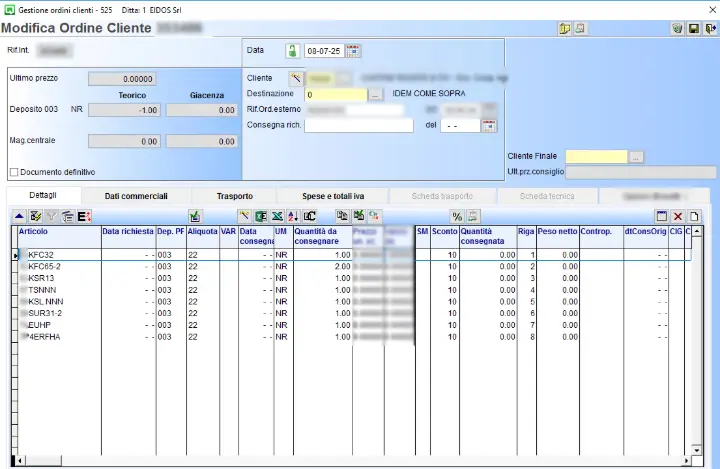Image resolution: width=720 pixels, height=469 pixels.
Task: Tick the Documento definitivo checkbox
Action: [x=14, y=172]
